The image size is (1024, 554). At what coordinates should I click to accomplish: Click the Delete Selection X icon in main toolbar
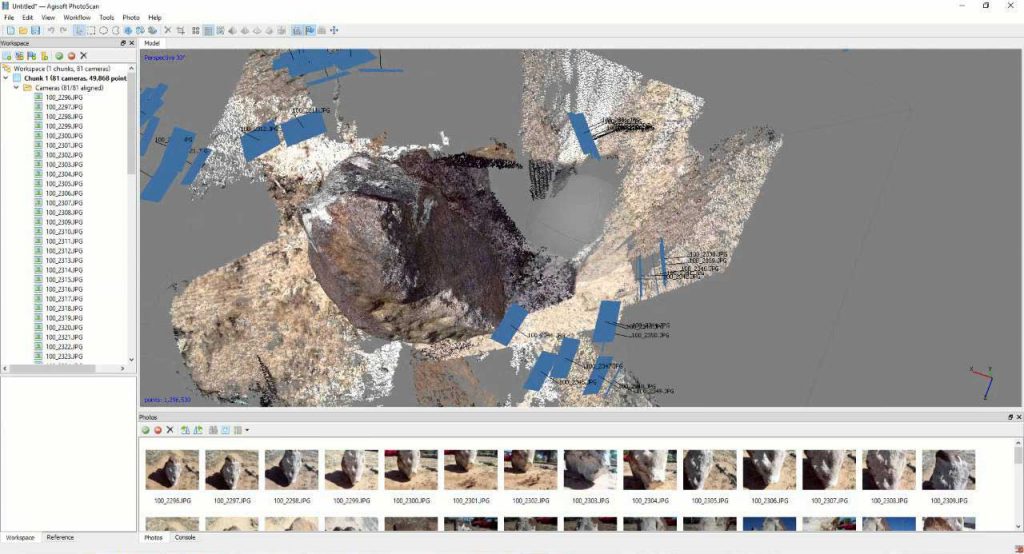coord(168,30)
